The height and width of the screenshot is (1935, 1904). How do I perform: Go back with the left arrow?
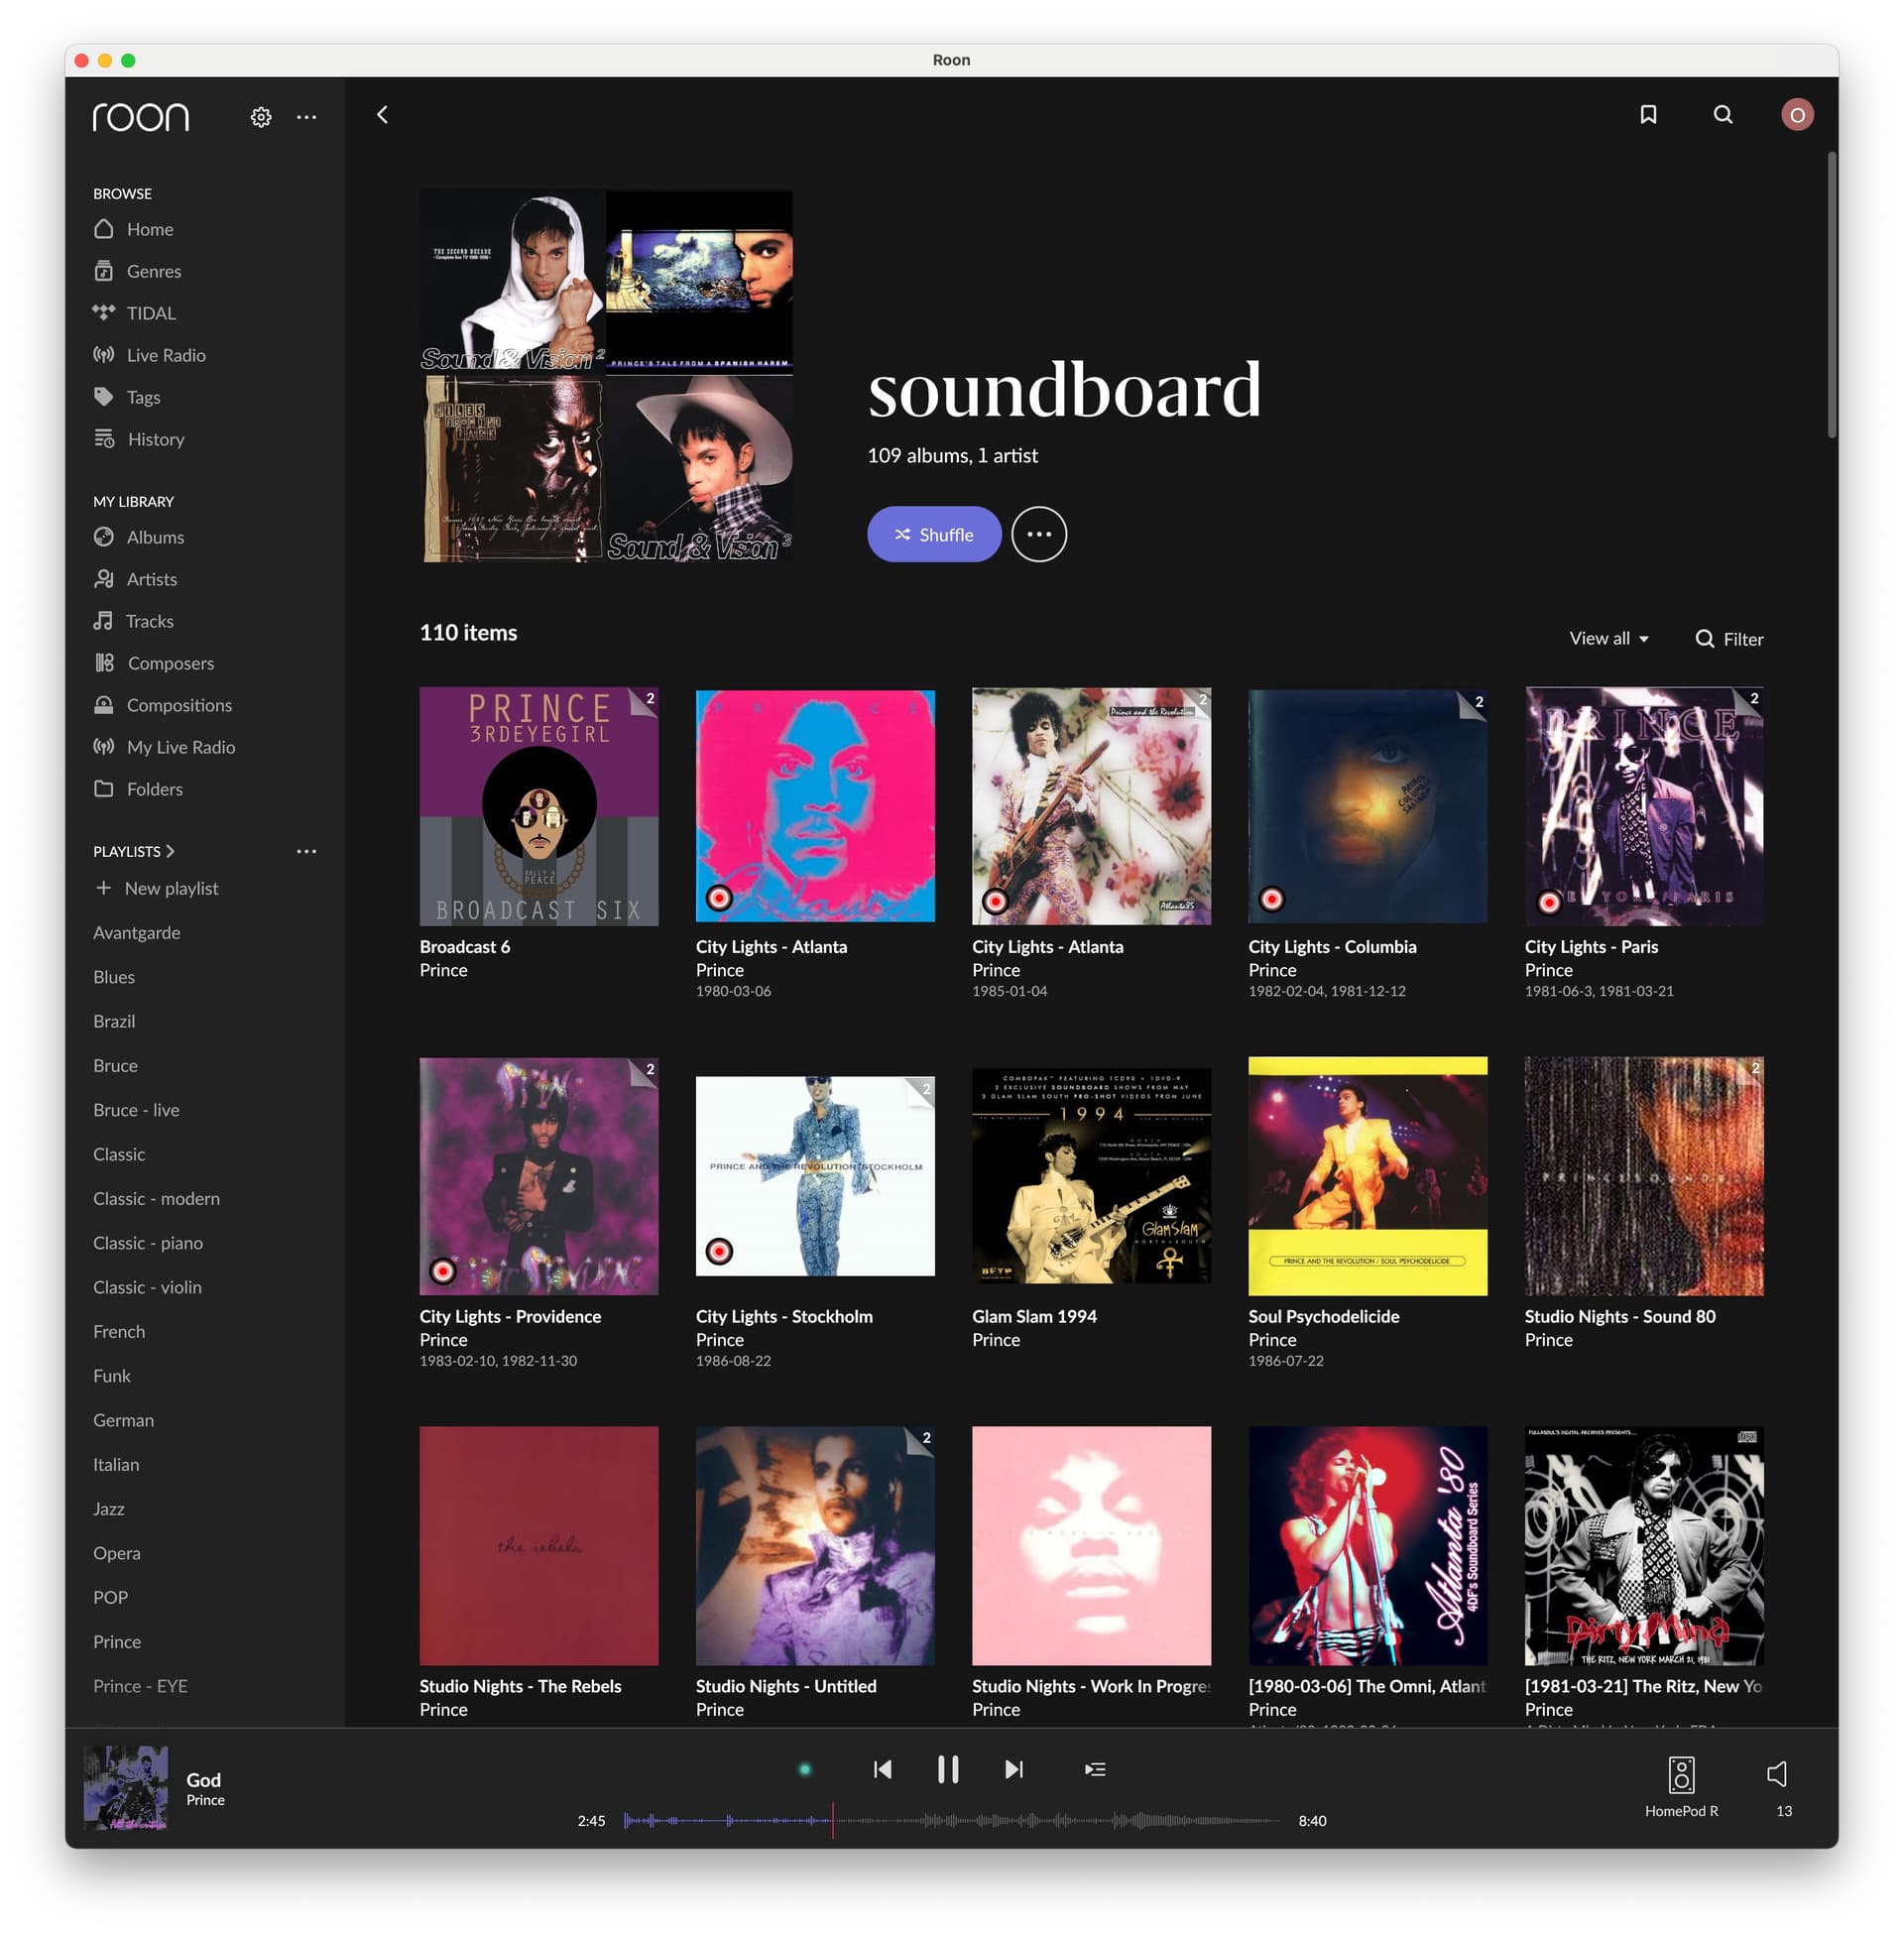click(382, 115)
